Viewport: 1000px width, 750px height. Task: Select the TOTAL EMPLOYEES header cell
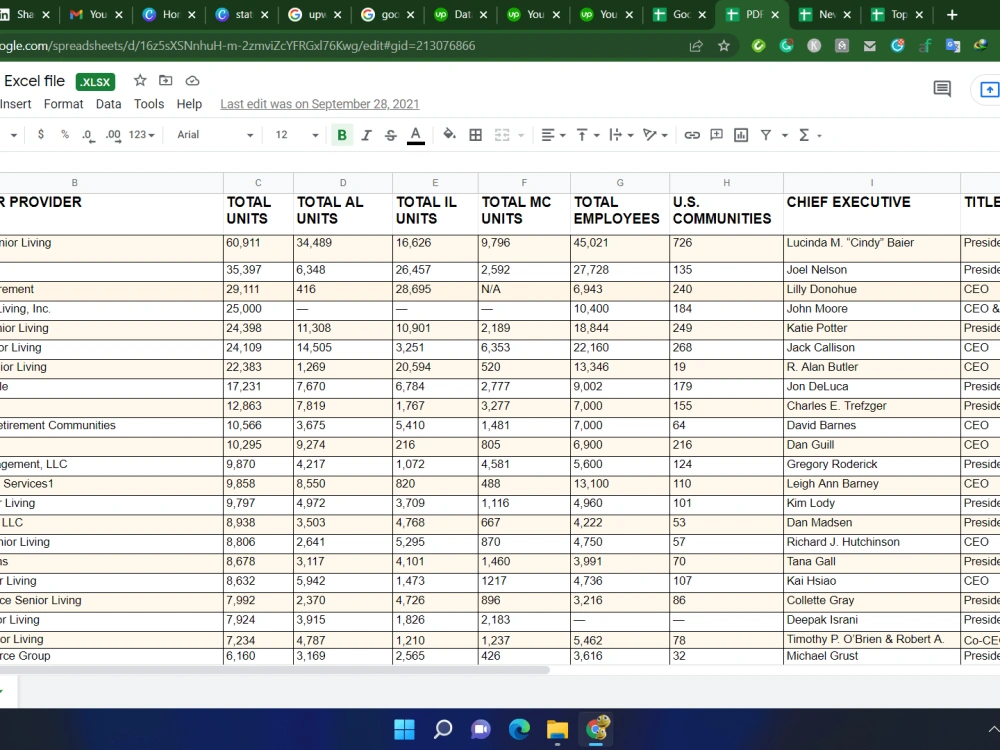620,214
